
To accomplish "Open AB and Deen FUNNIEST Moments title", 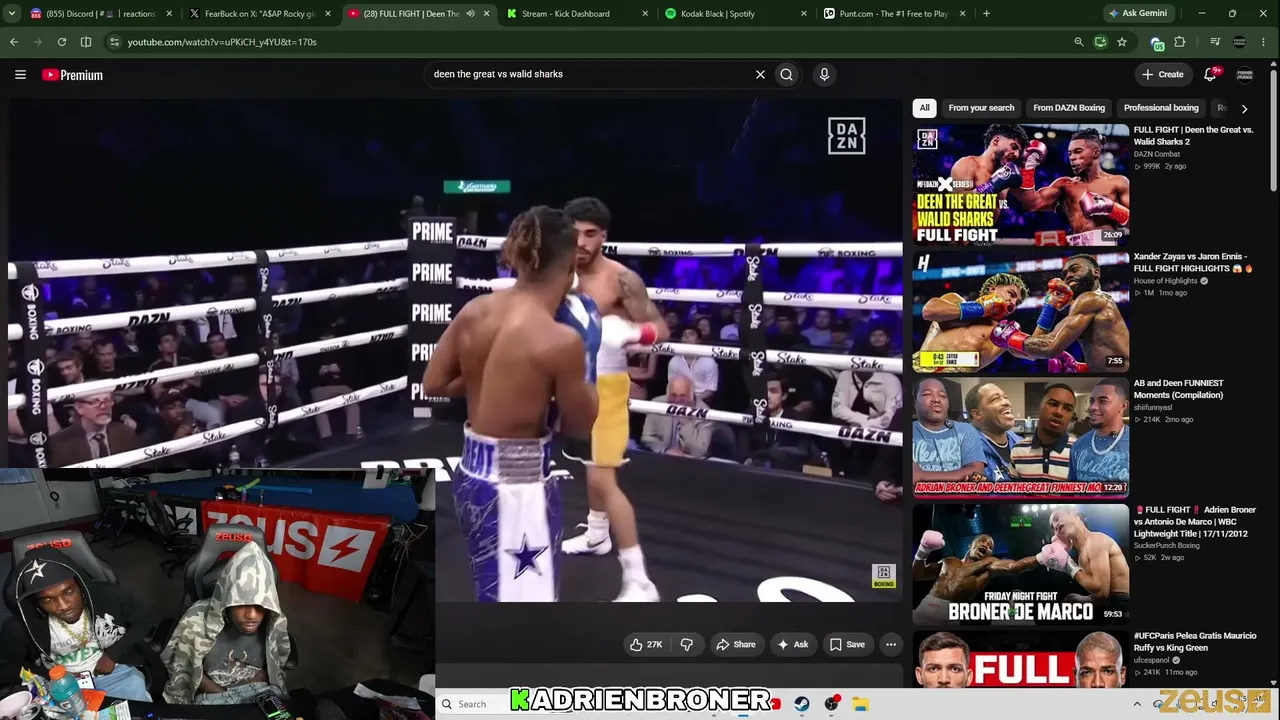I will pos(1179,389).
